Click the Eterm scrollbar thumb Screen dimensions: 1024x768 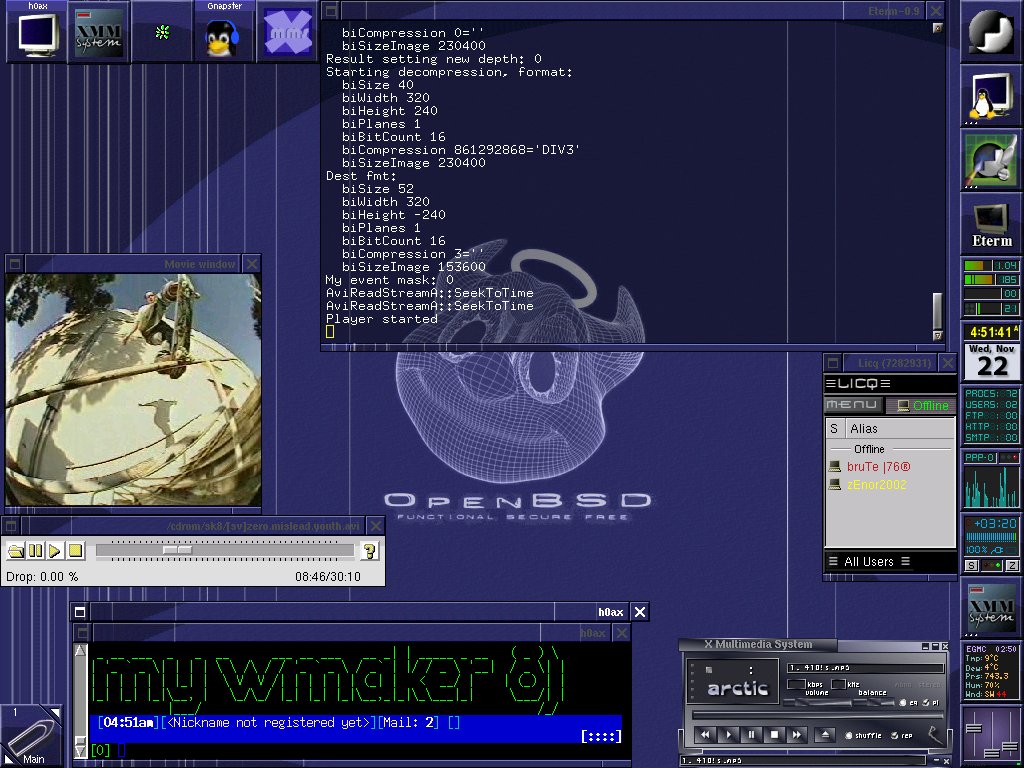[x=937, y=312]
